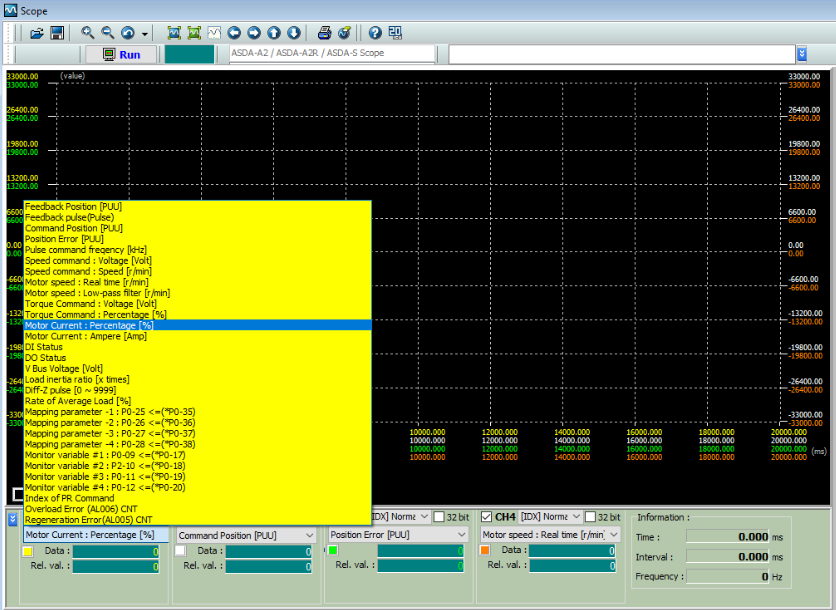Click the help question mark icon
This screenshot has height=610, width=836.
tap(375, 33)
